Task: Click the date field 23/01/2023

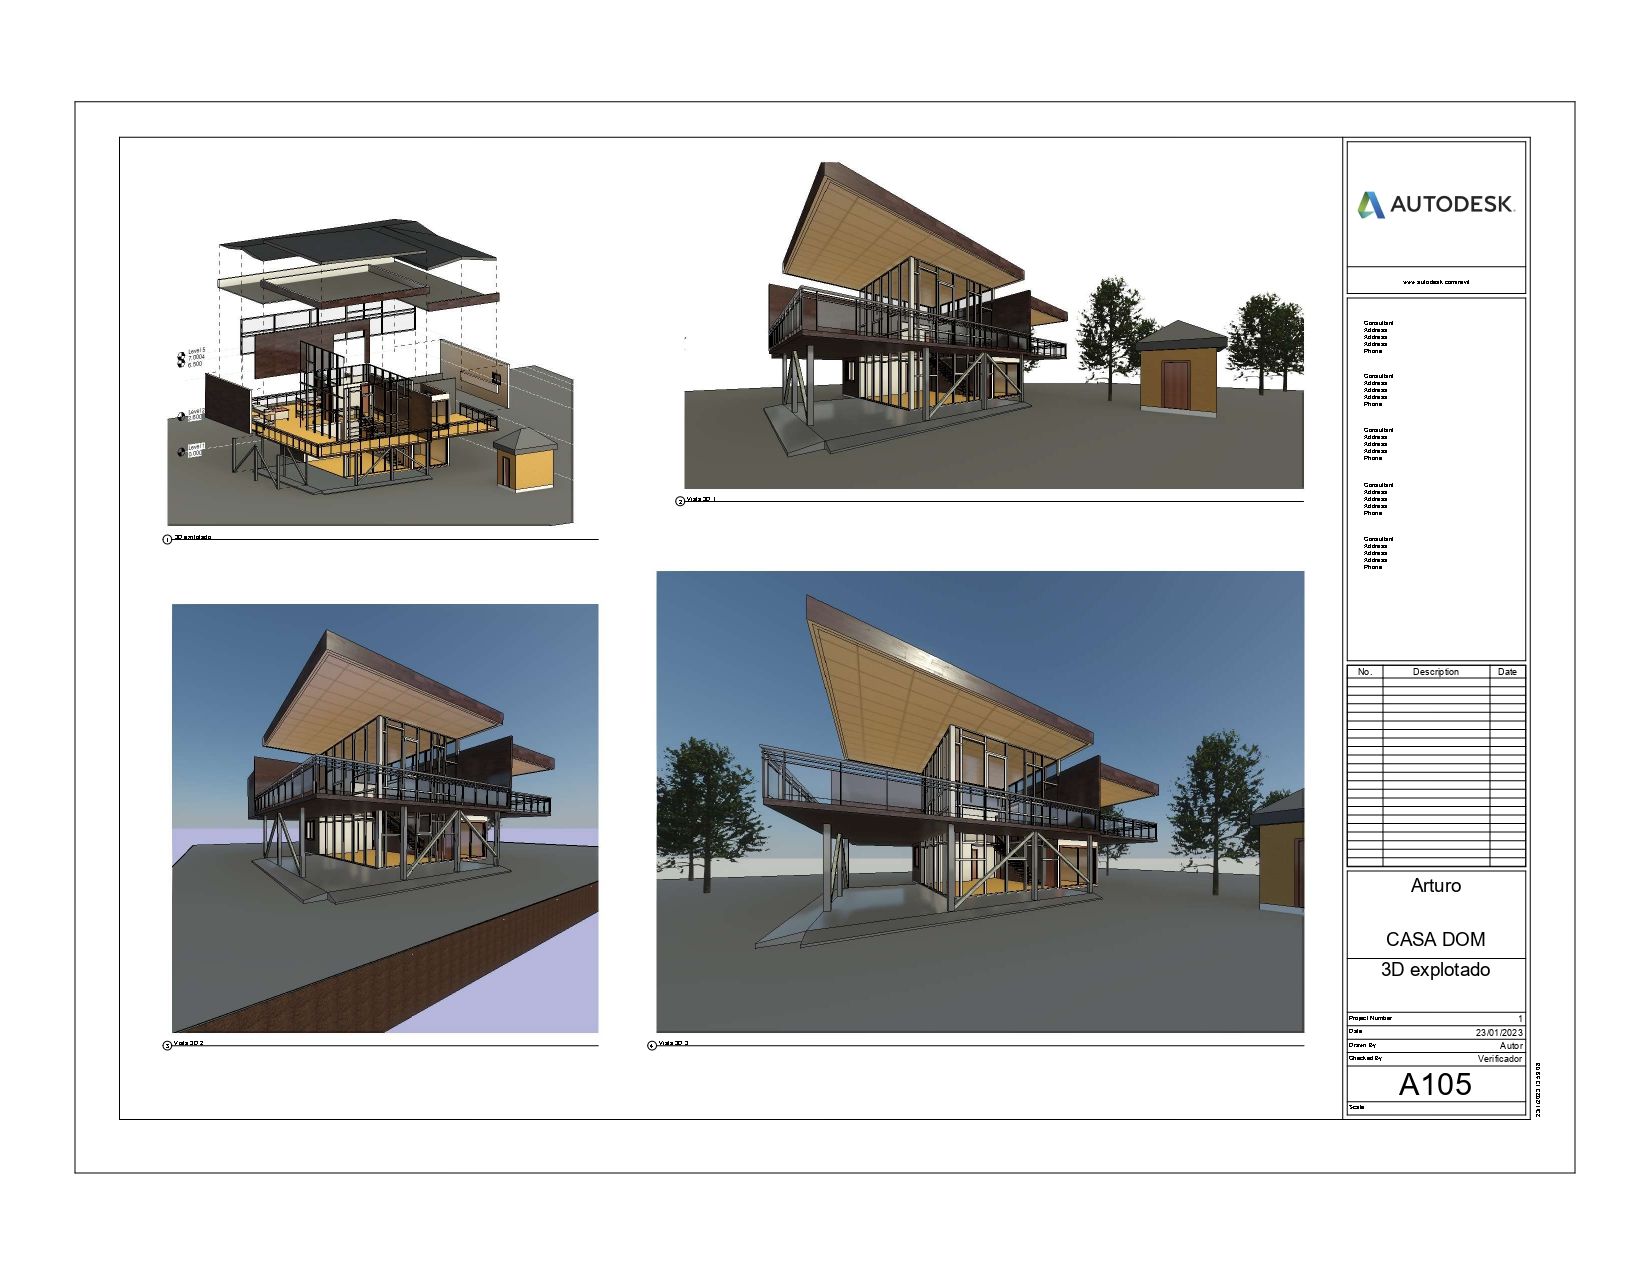Action: [x=1499, y=1033]
